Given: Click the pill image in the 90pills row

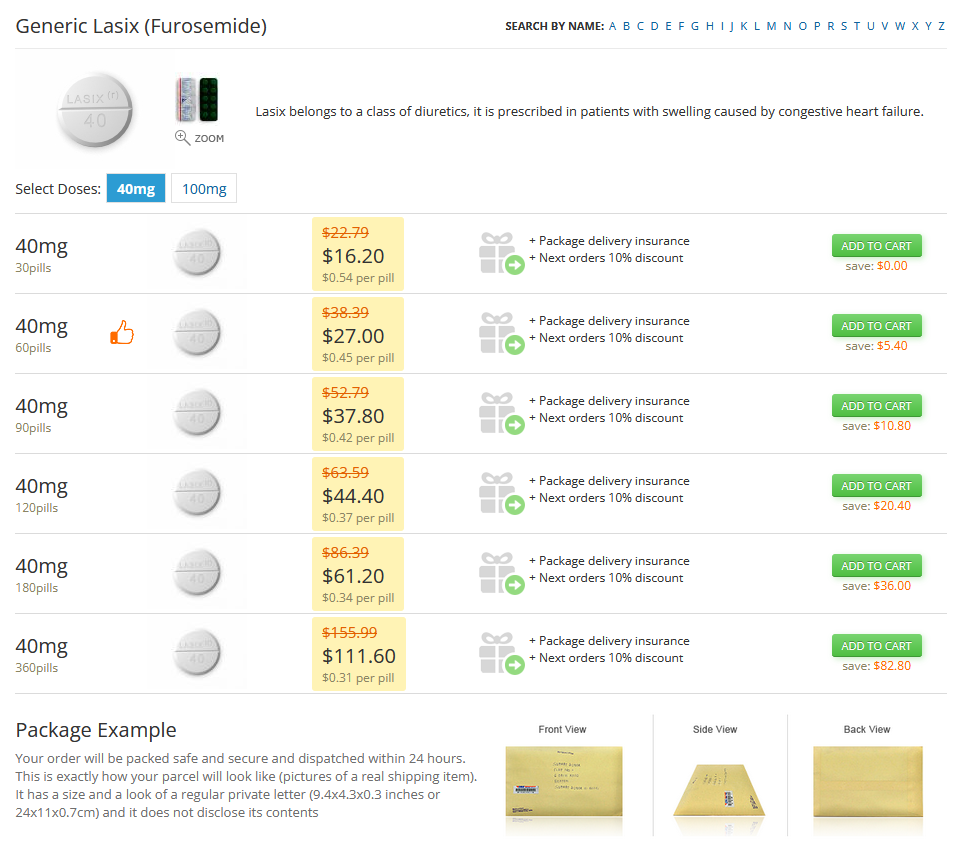Looking at the screenshot, I should [x=196, y=412].
